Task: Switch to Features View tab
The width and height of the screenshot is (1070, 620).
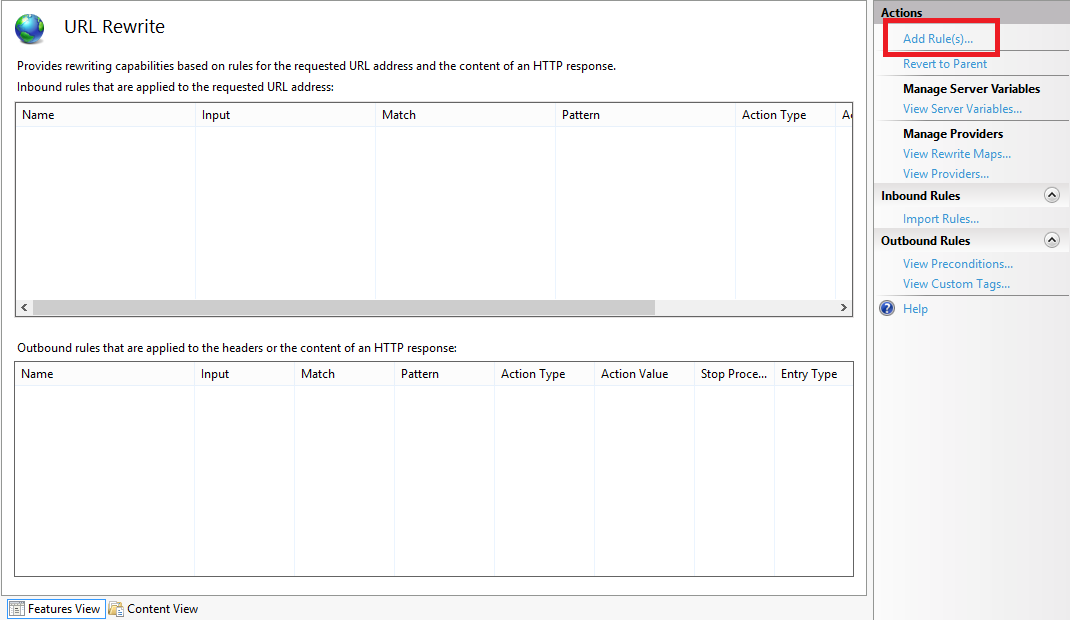Action: point(63,609)
